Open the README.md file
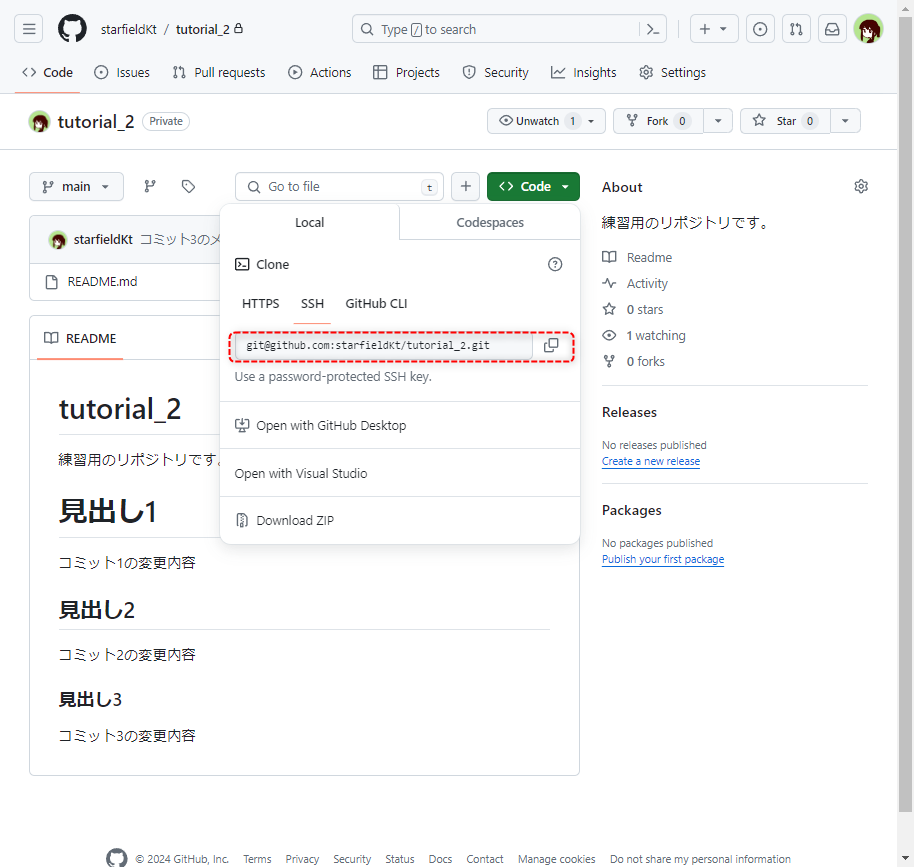914x867 pixels. 103,282
